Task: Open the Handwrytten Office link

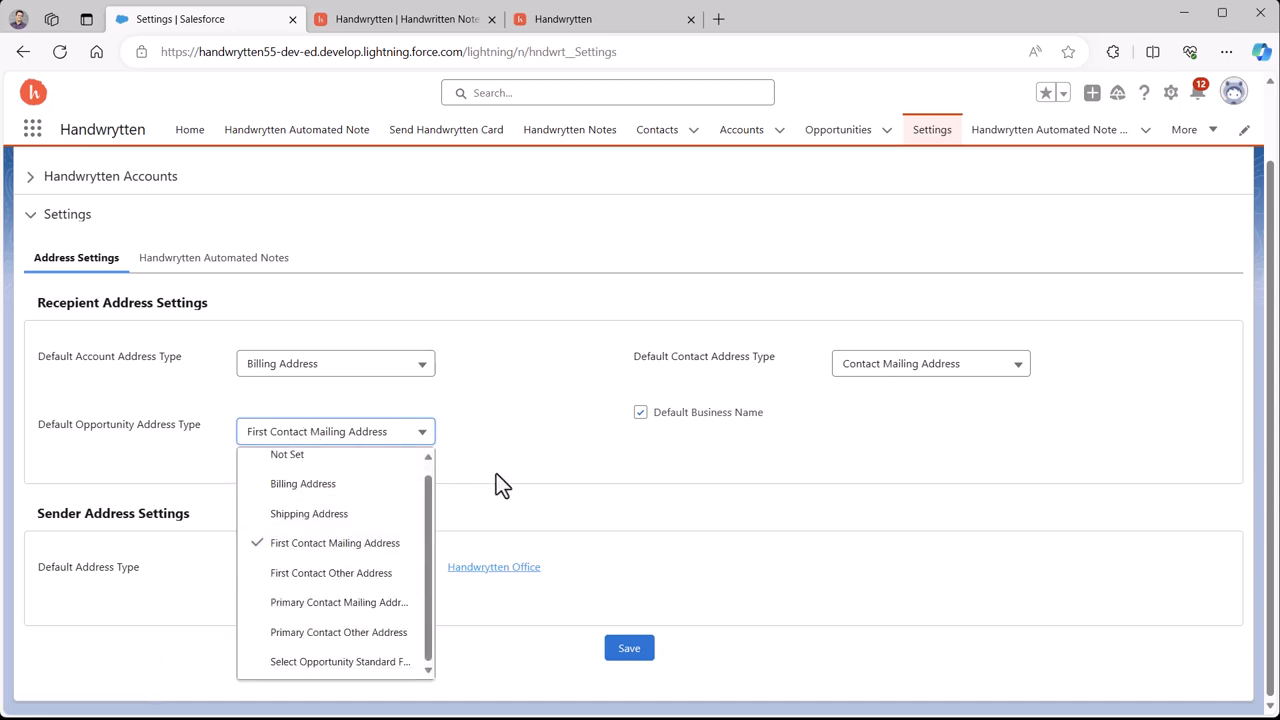Action: (x=493, y=567)
